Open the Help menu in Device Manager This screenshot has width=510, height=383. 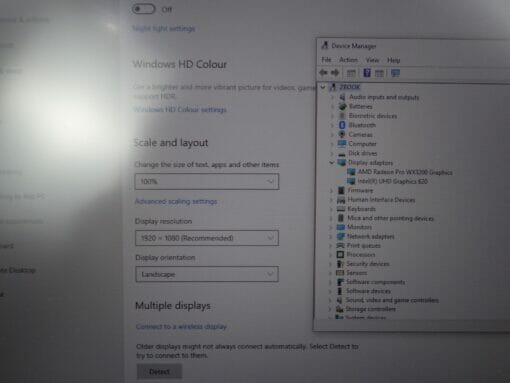(393, 60)
